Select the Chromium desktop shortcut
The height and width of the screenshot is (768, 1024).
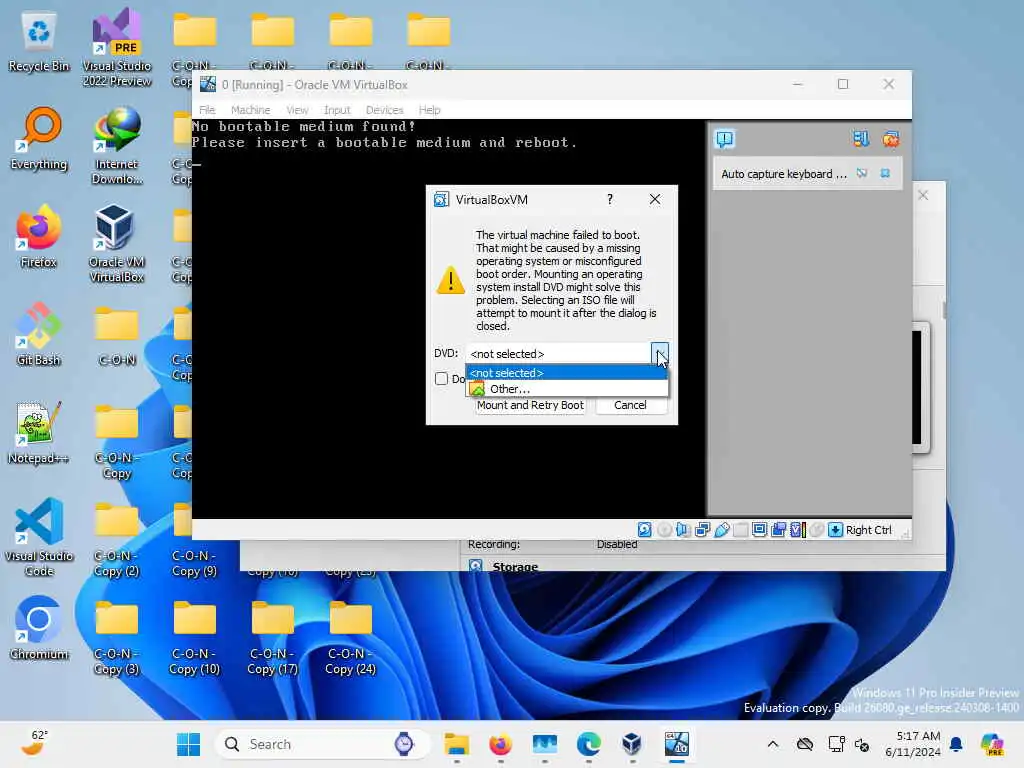point(39,629)
